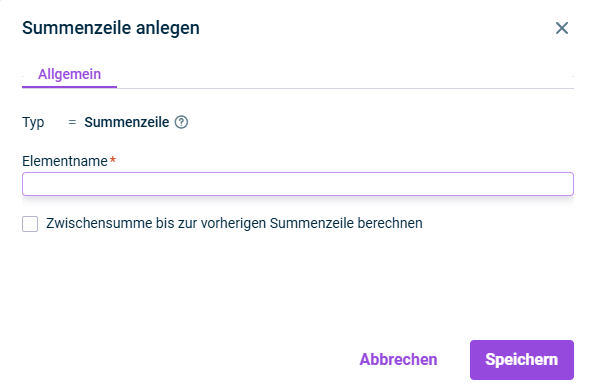Show the tooltip from the question mark icon
The height and width of the screenshot is (392, 595).
click(x=181, y=122)
